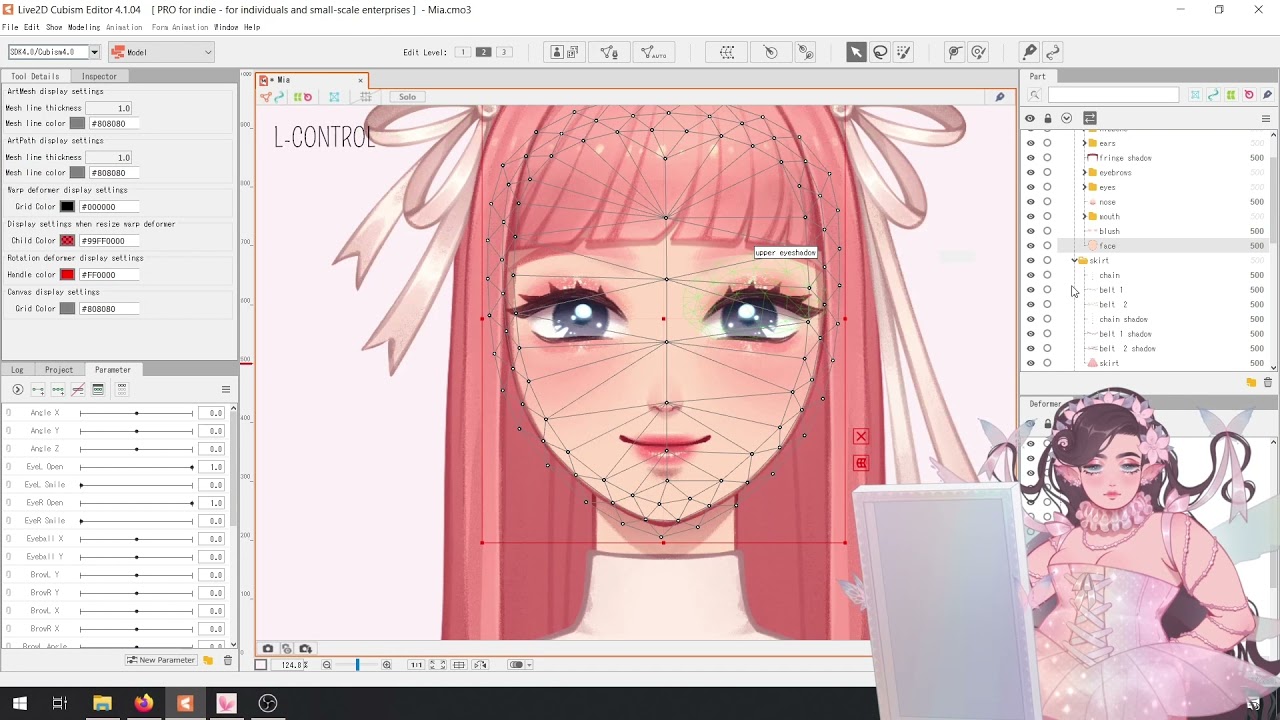Click the Warp deformer Grid Color swatch
1280x720 pixels.
[x=67, y=207]
